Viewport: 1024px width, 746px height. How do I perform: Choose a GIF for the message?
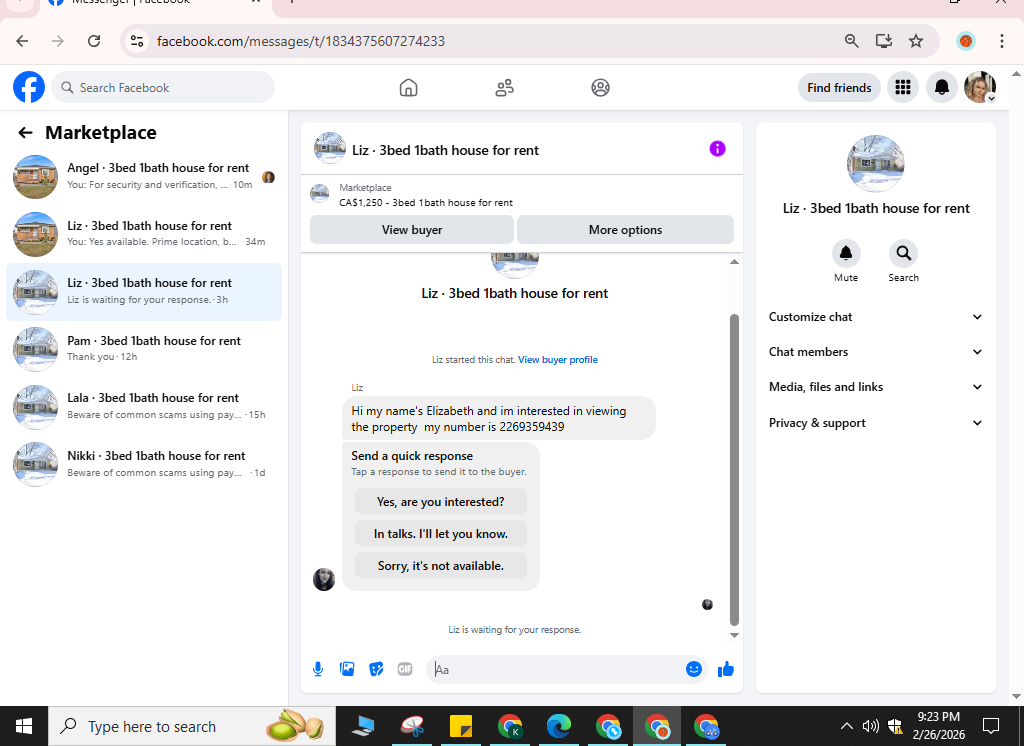click(405, 669)
